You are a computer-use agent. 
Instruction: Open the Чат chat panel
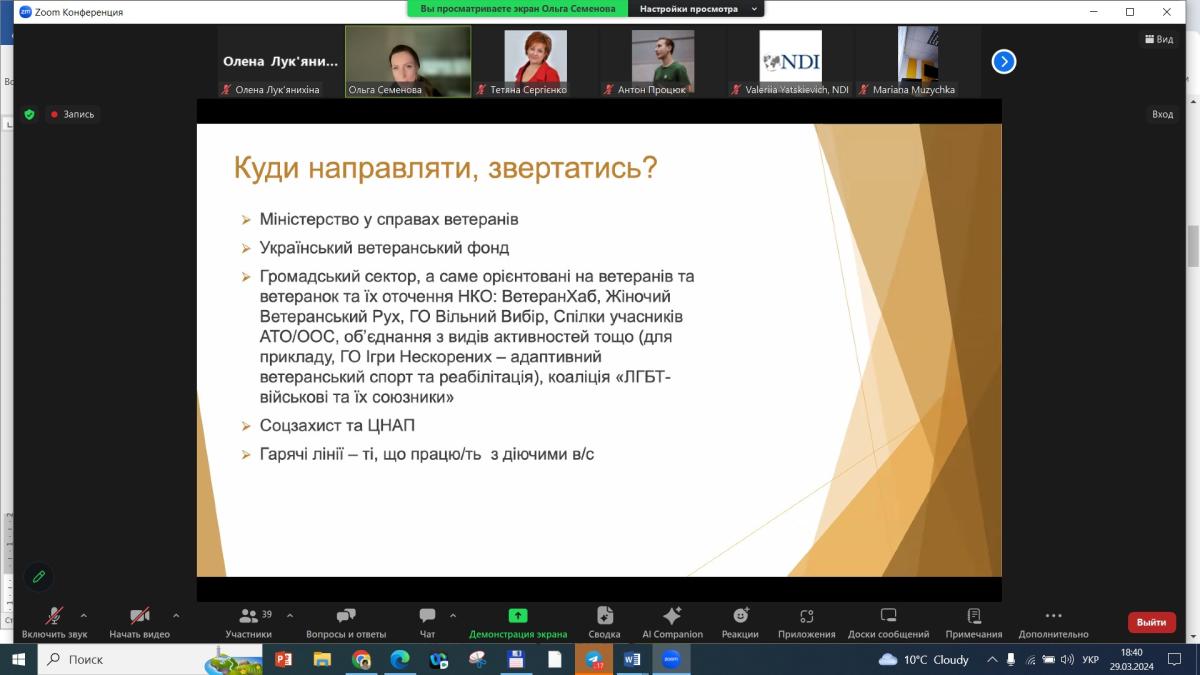[427, 622]
